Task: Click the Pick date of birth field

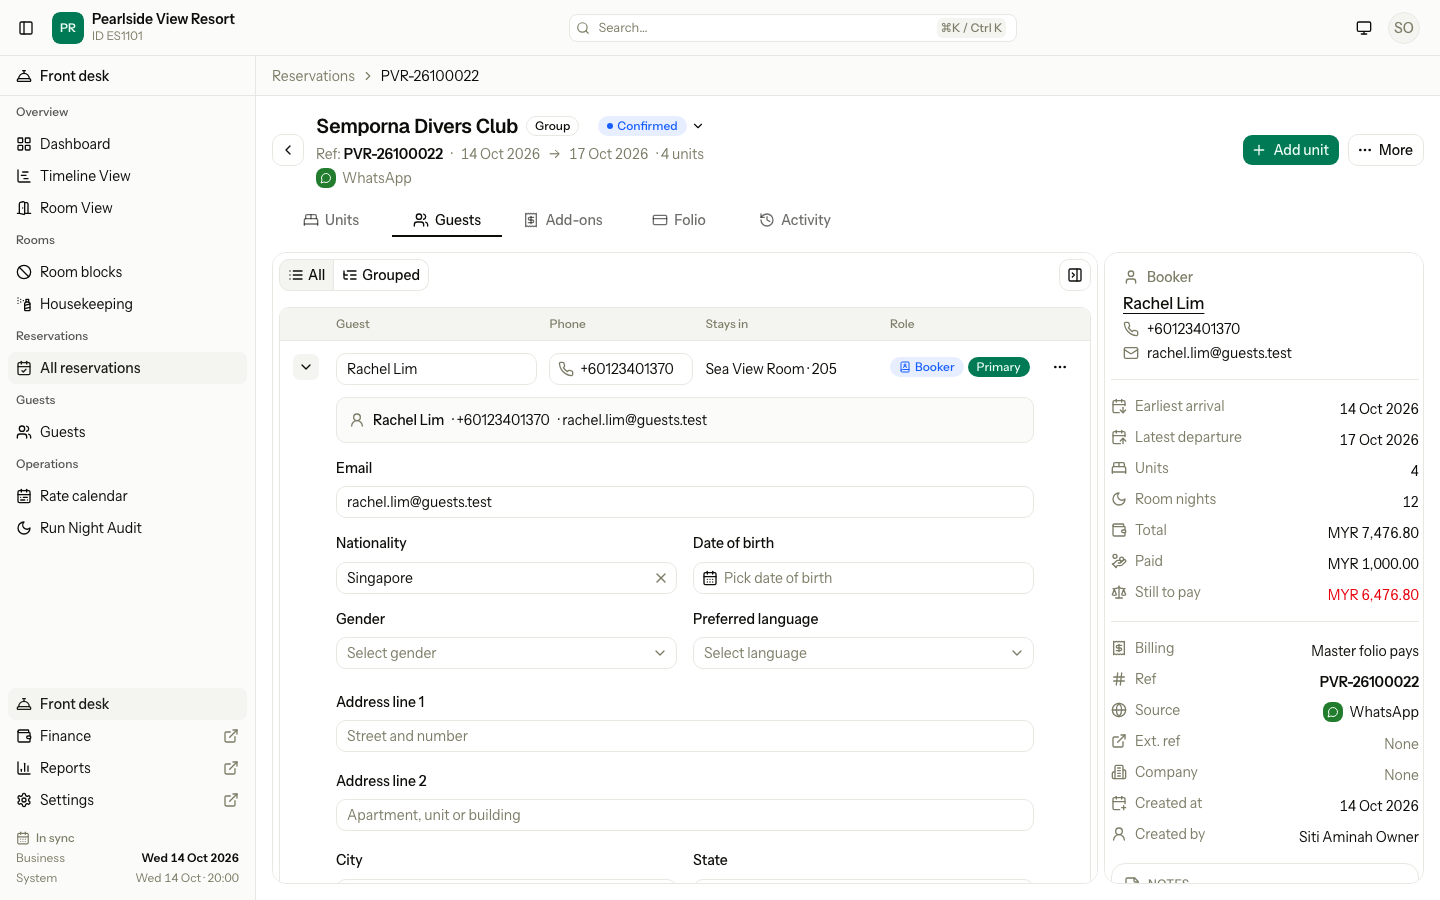Action: pyautogui.click(x=863, y=578)
